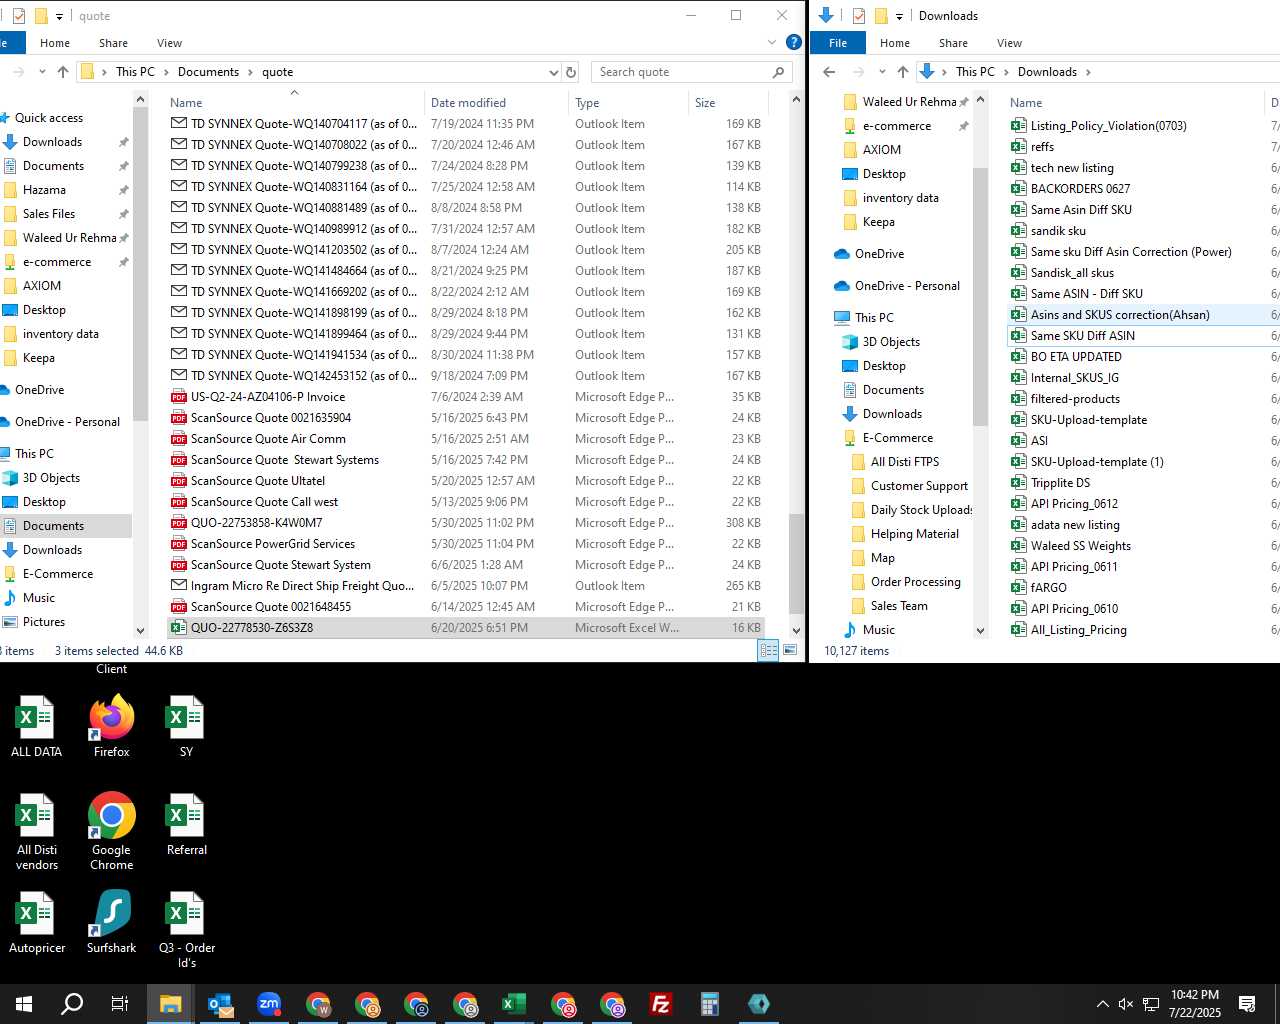
Task: Open Quick Access Toolbar dropdown in Downloads window
Action: pos(899,16)
